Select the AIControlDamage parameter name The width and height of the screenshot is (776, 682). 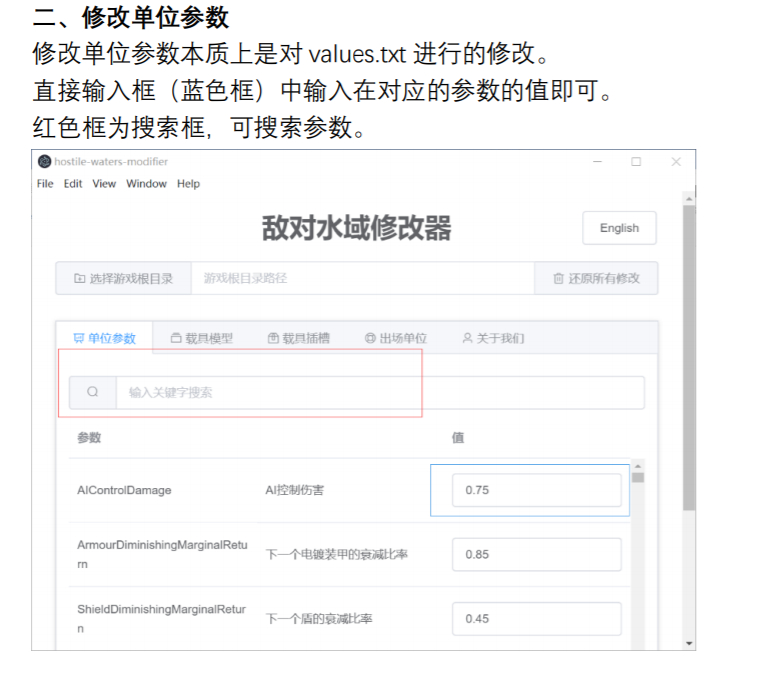point(124,490)
